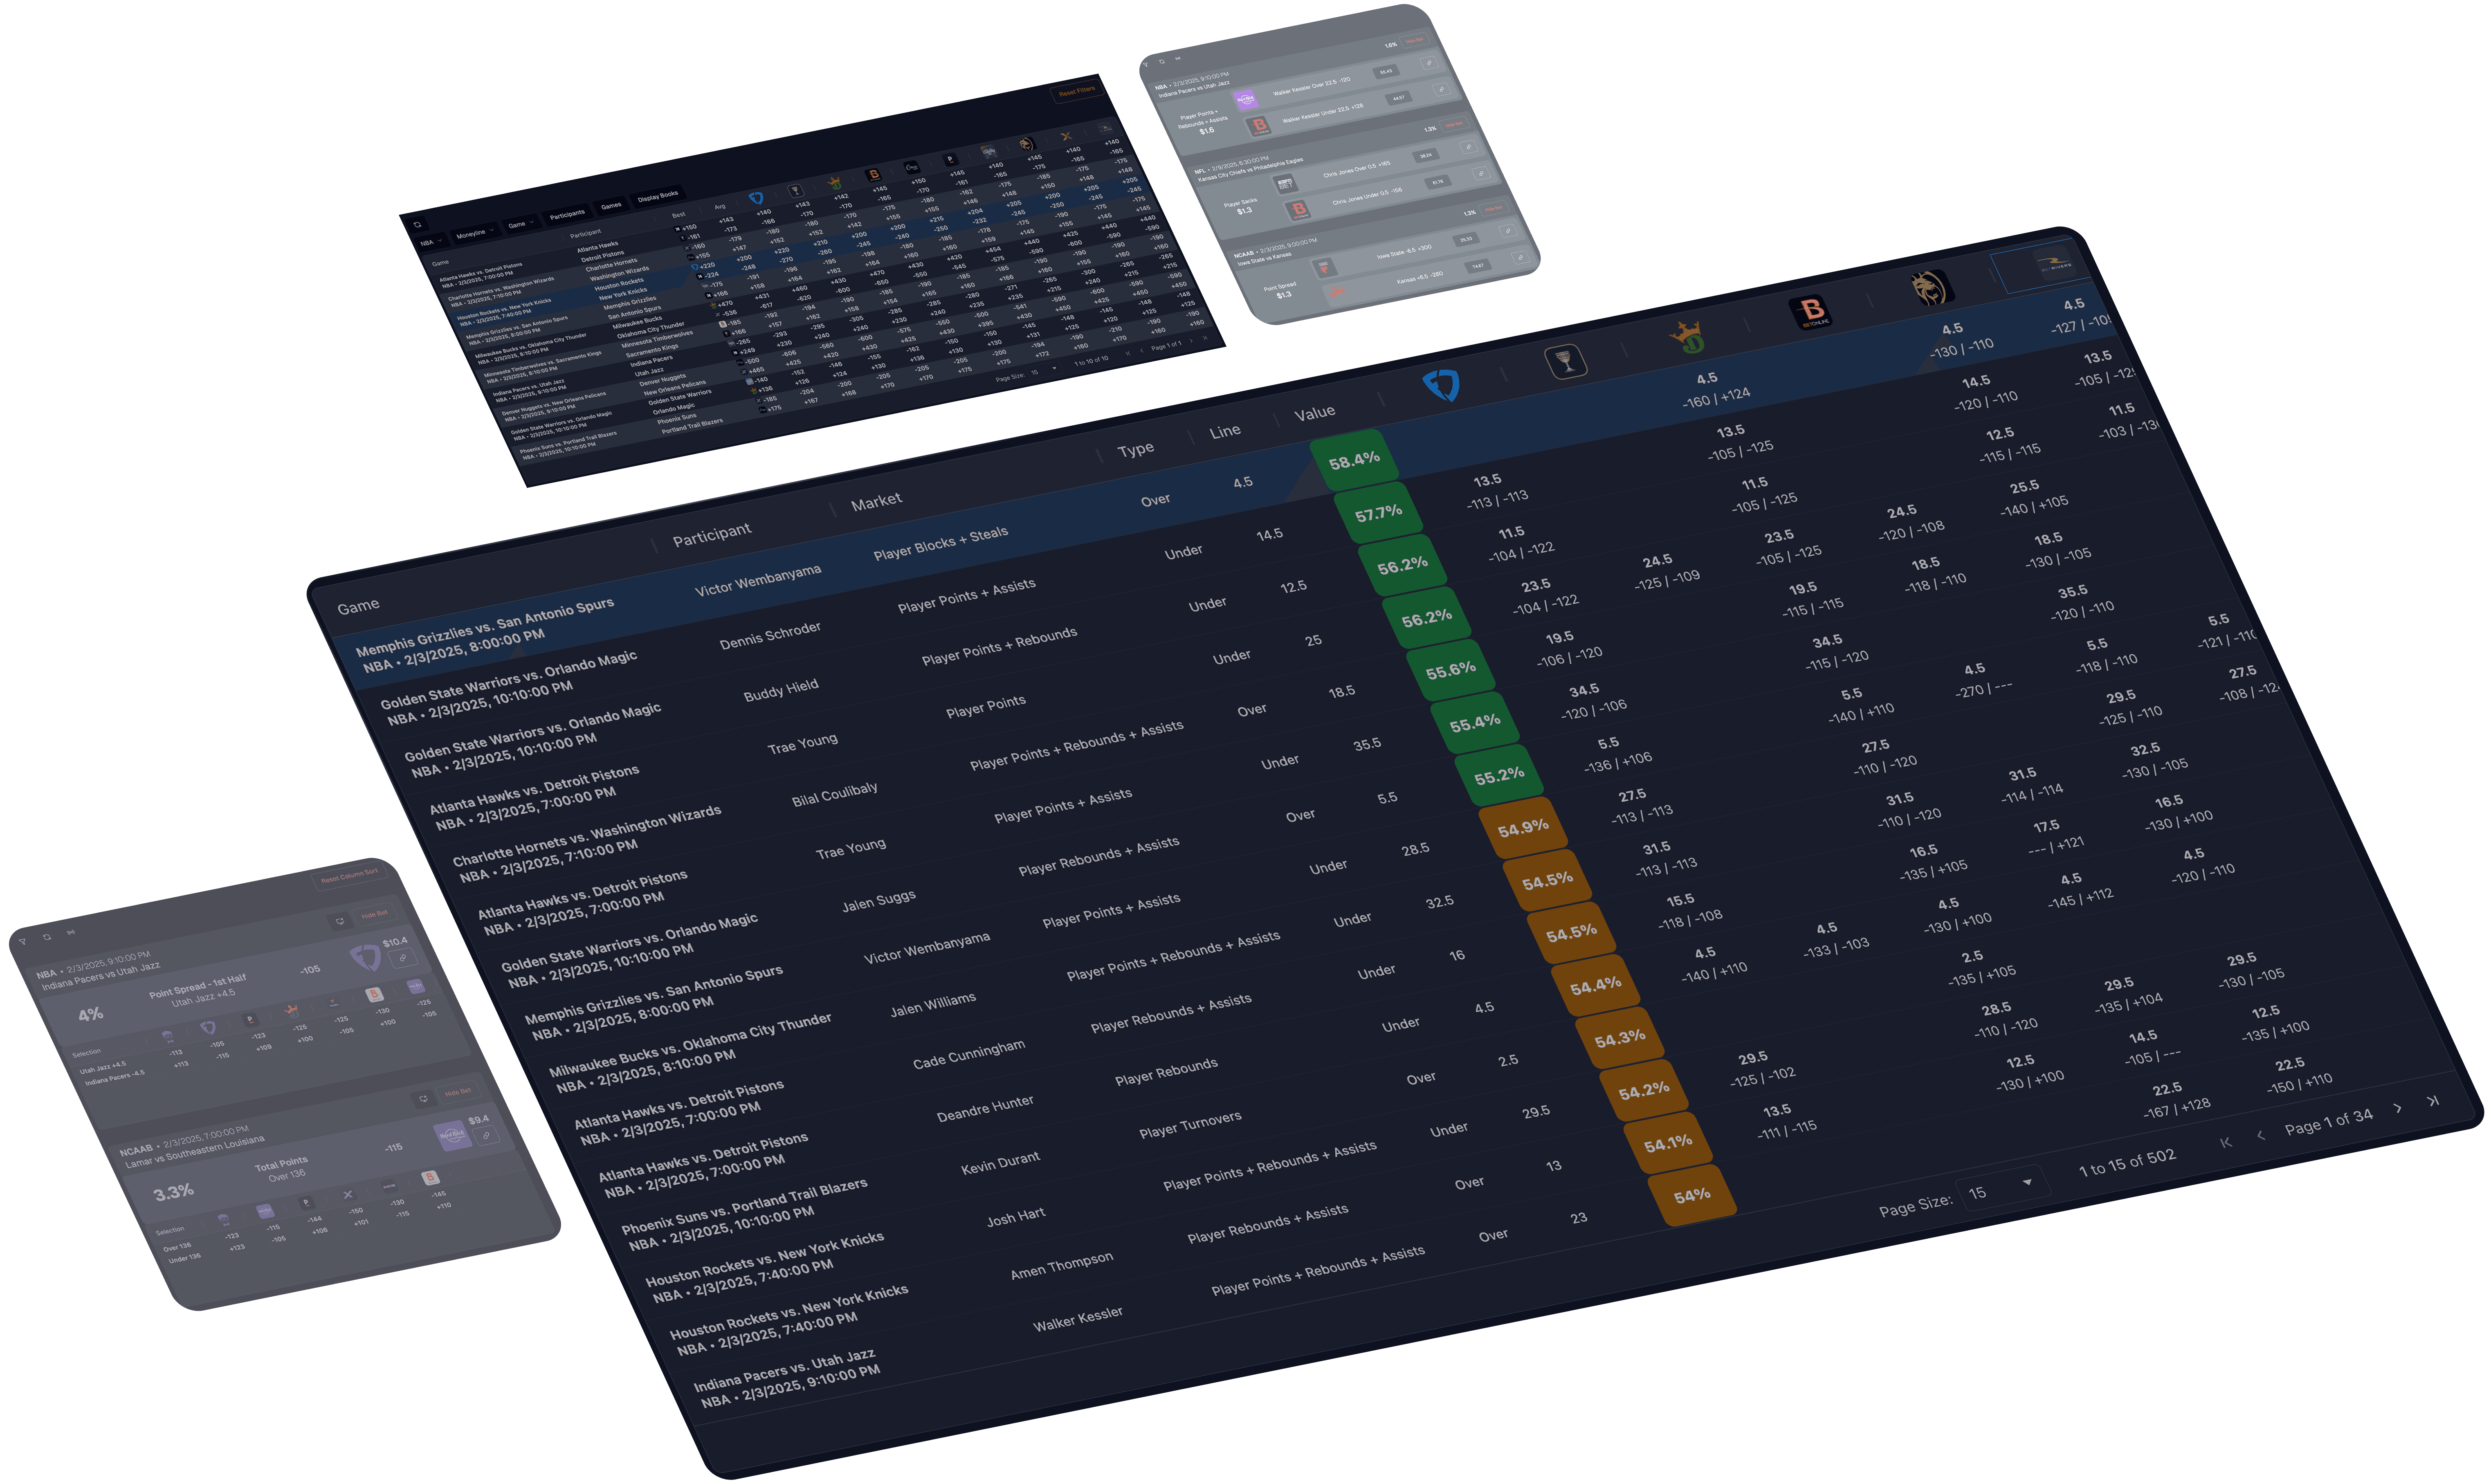This screenshot has height=1484, width=2491.
Task: Hide the Lamar vs Southeastern Louisiana bet
Action: (x=458, y=1092)
